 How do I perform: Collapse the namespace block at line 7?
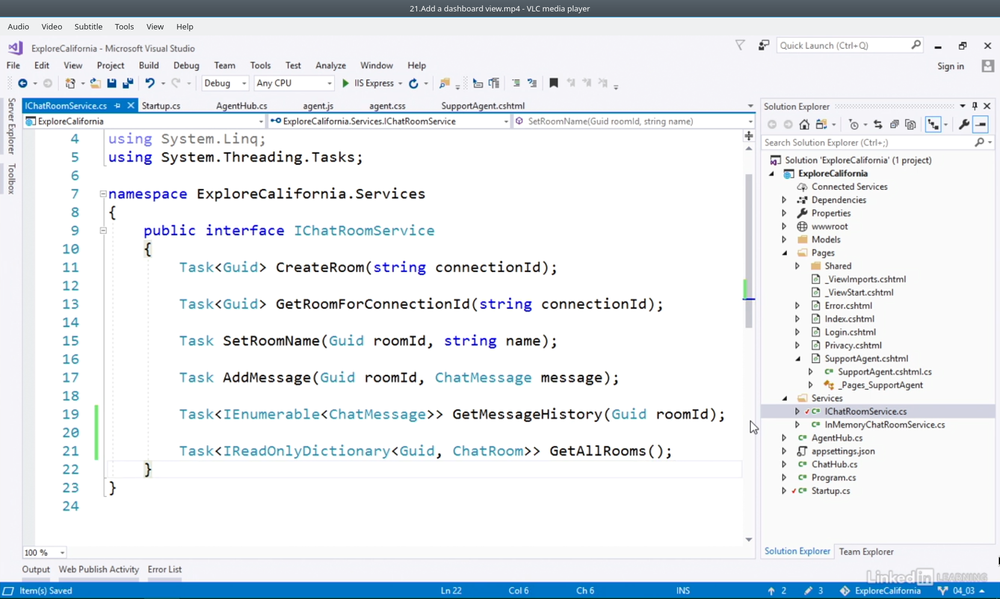coord(103,194)
